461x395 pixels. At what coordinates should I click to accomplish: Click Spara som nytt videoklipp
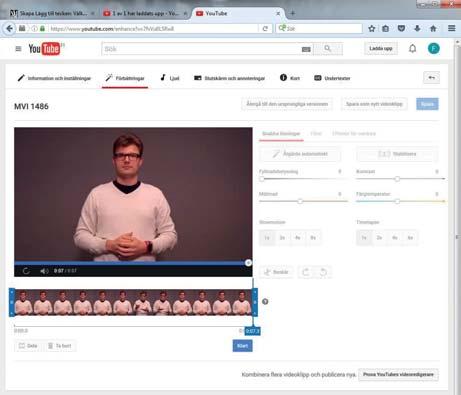tap(374, 104)
